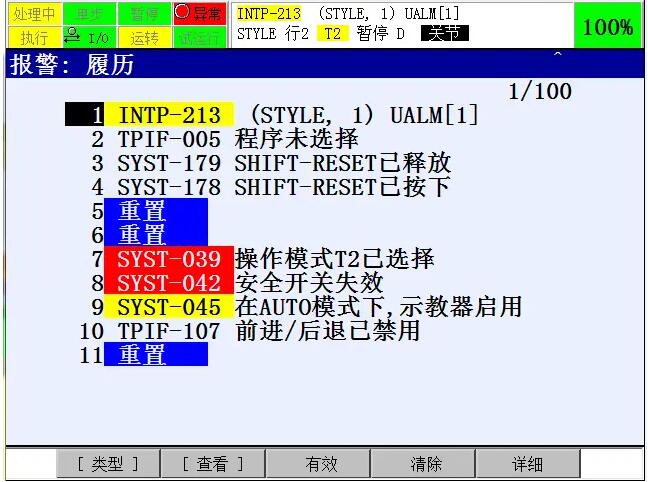Select row 8 SYST-042 安全开关失效
648x482 pixels.
point(238,283)
